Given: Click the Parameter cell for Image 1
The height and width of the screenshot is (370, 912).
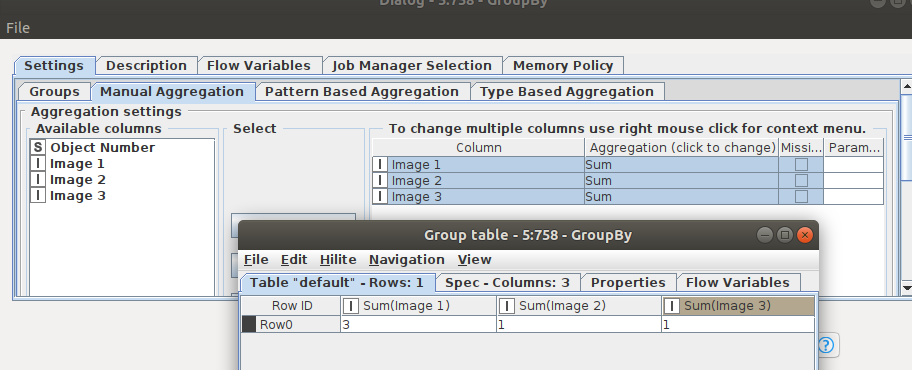Looking at the screenshot, I should tap(854, 165).
